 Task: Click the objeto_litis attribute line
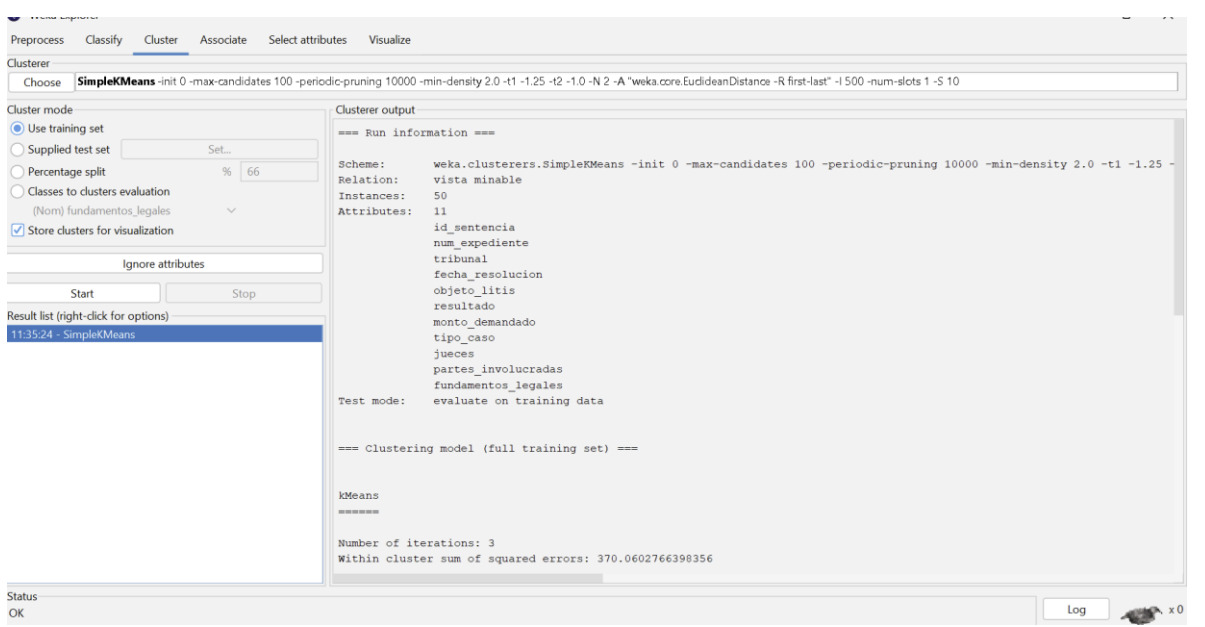click(x=474, y=290)
